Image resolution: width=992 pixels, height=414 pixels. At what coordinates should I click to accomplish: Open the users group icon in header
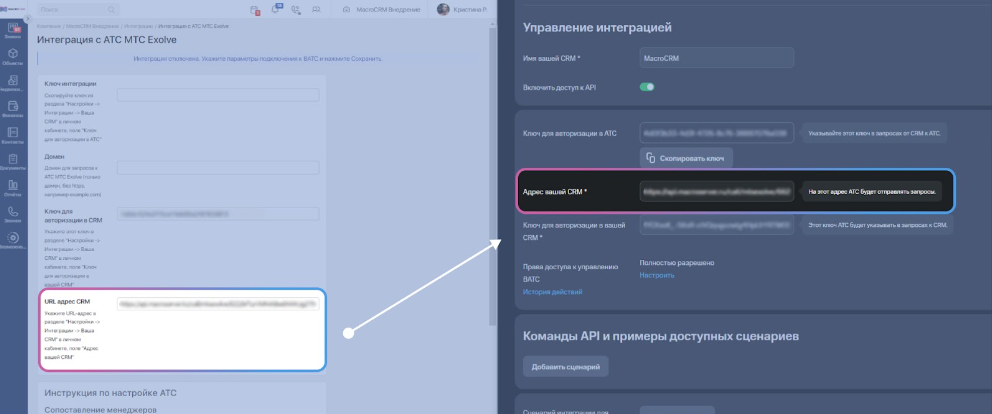[x=318, y=9]
